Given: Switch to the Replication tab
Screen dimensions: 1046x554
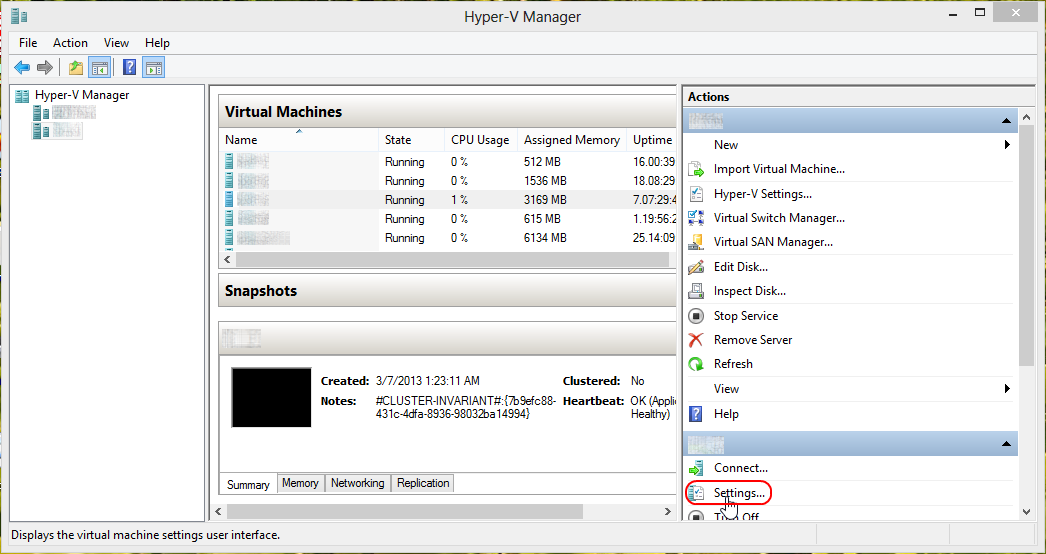Looking at the screenshot, I should (423, 483).
